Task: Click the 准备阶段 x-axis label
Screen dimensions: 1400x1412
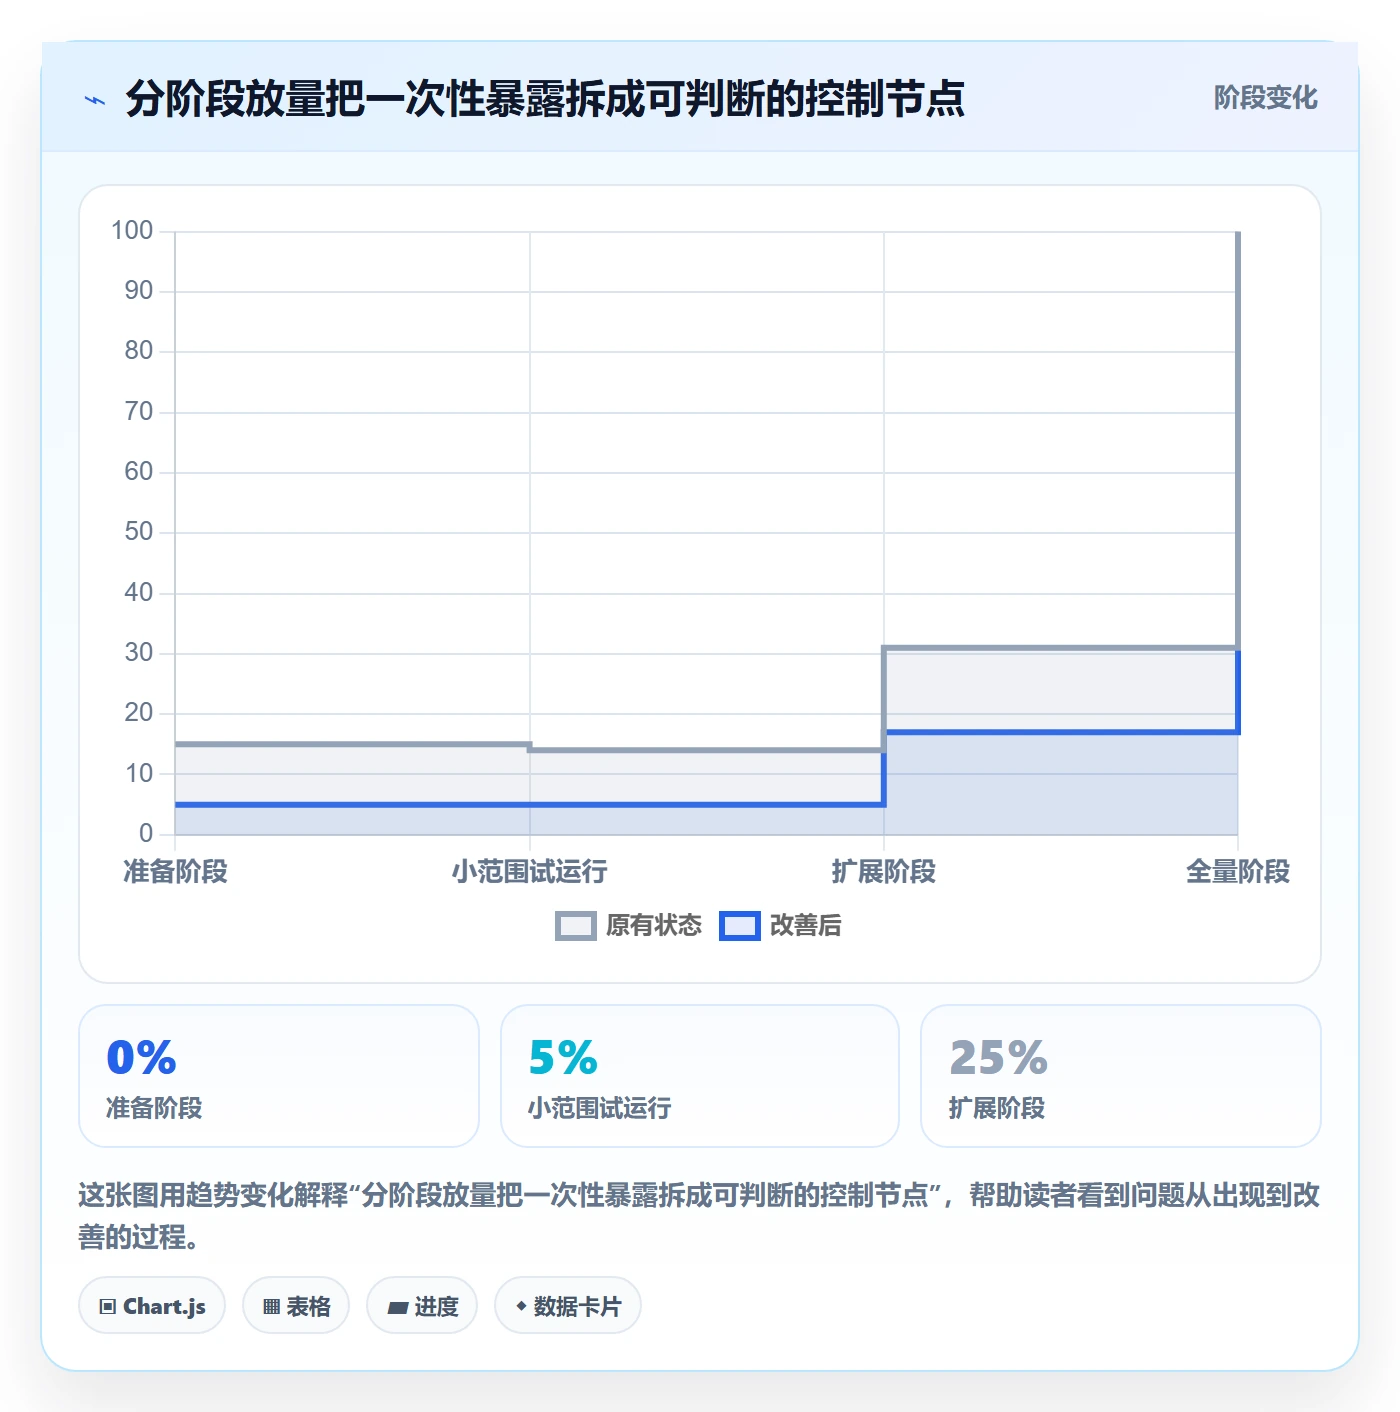Action: point(176,872)
